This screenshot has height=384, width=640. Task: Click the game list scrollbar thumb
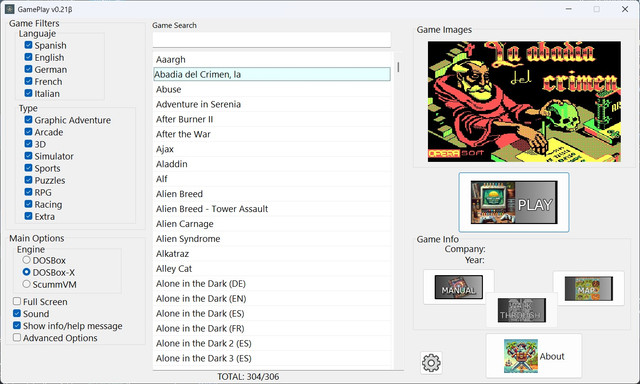tap(398, 67)
